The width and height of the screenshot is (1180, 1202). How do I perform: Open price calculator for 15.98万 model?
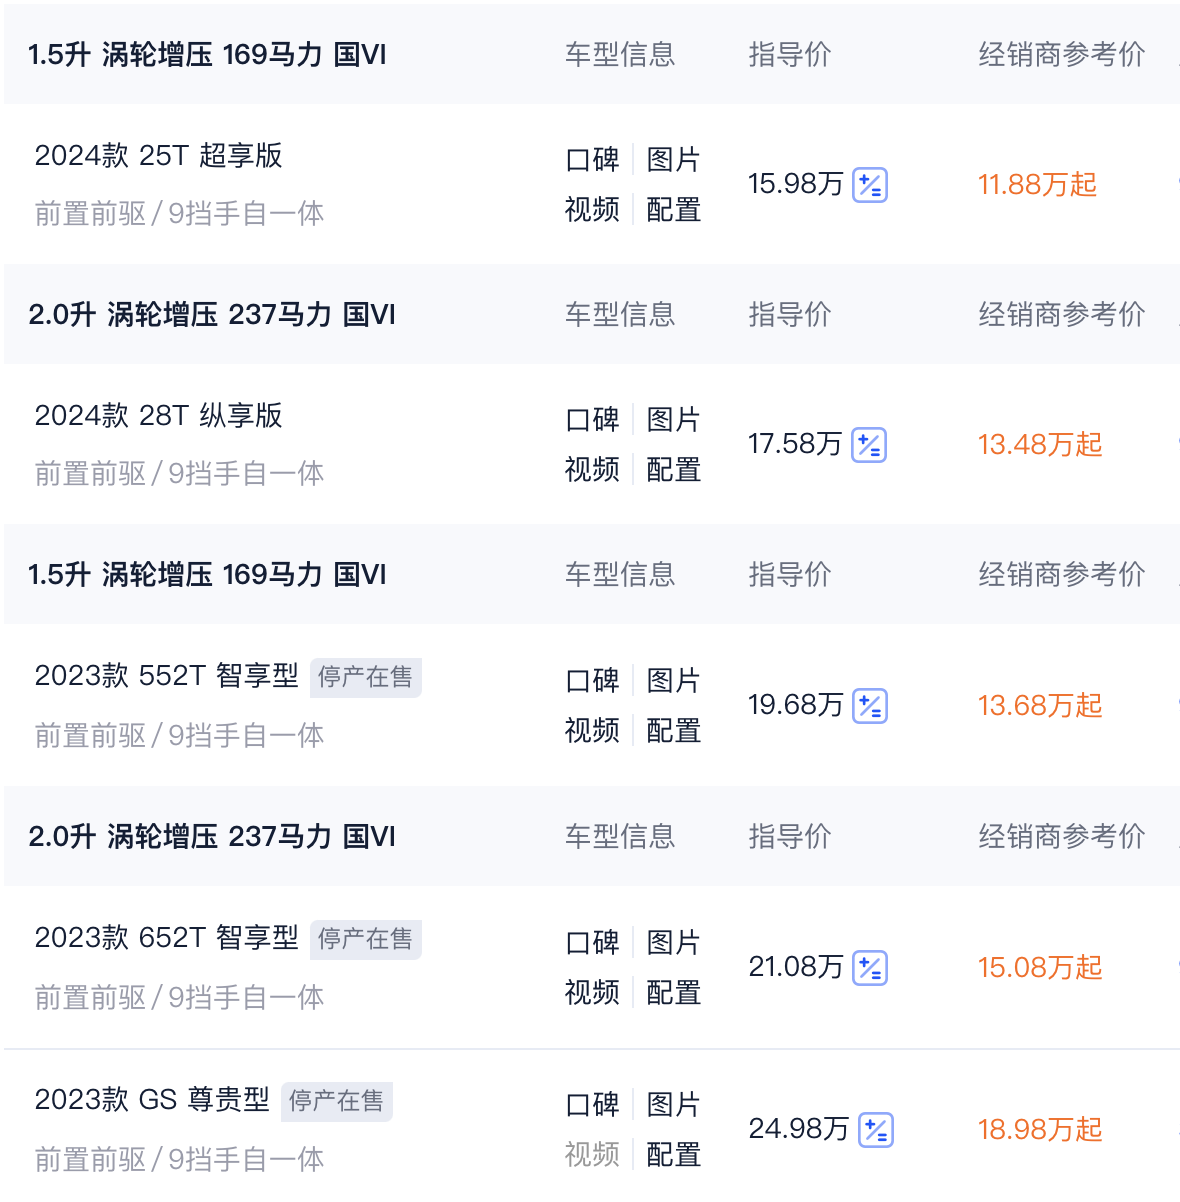[x=869, y=185]
